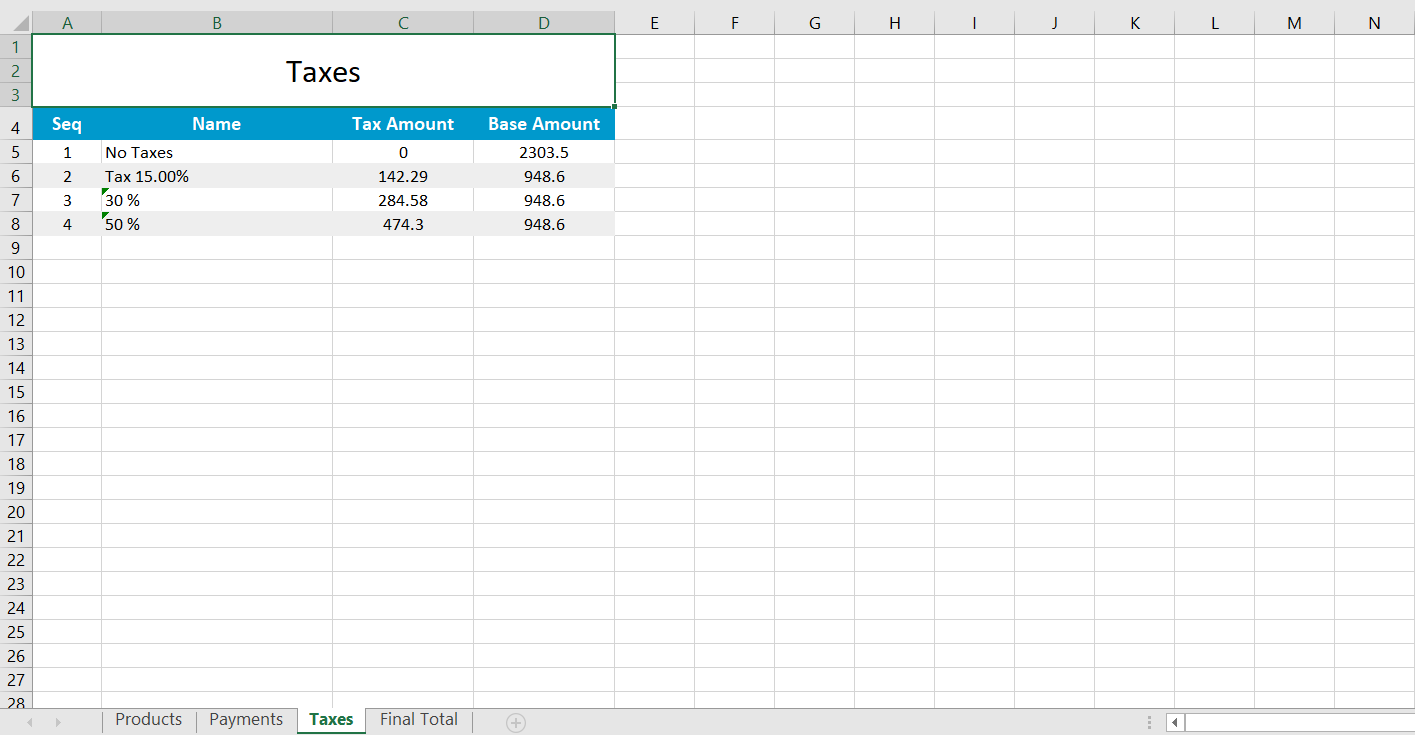Switch to the Payments sheet tab
Image resolution: width=1415 pixels, height=735 pixels.
click(x=246, y=719)
